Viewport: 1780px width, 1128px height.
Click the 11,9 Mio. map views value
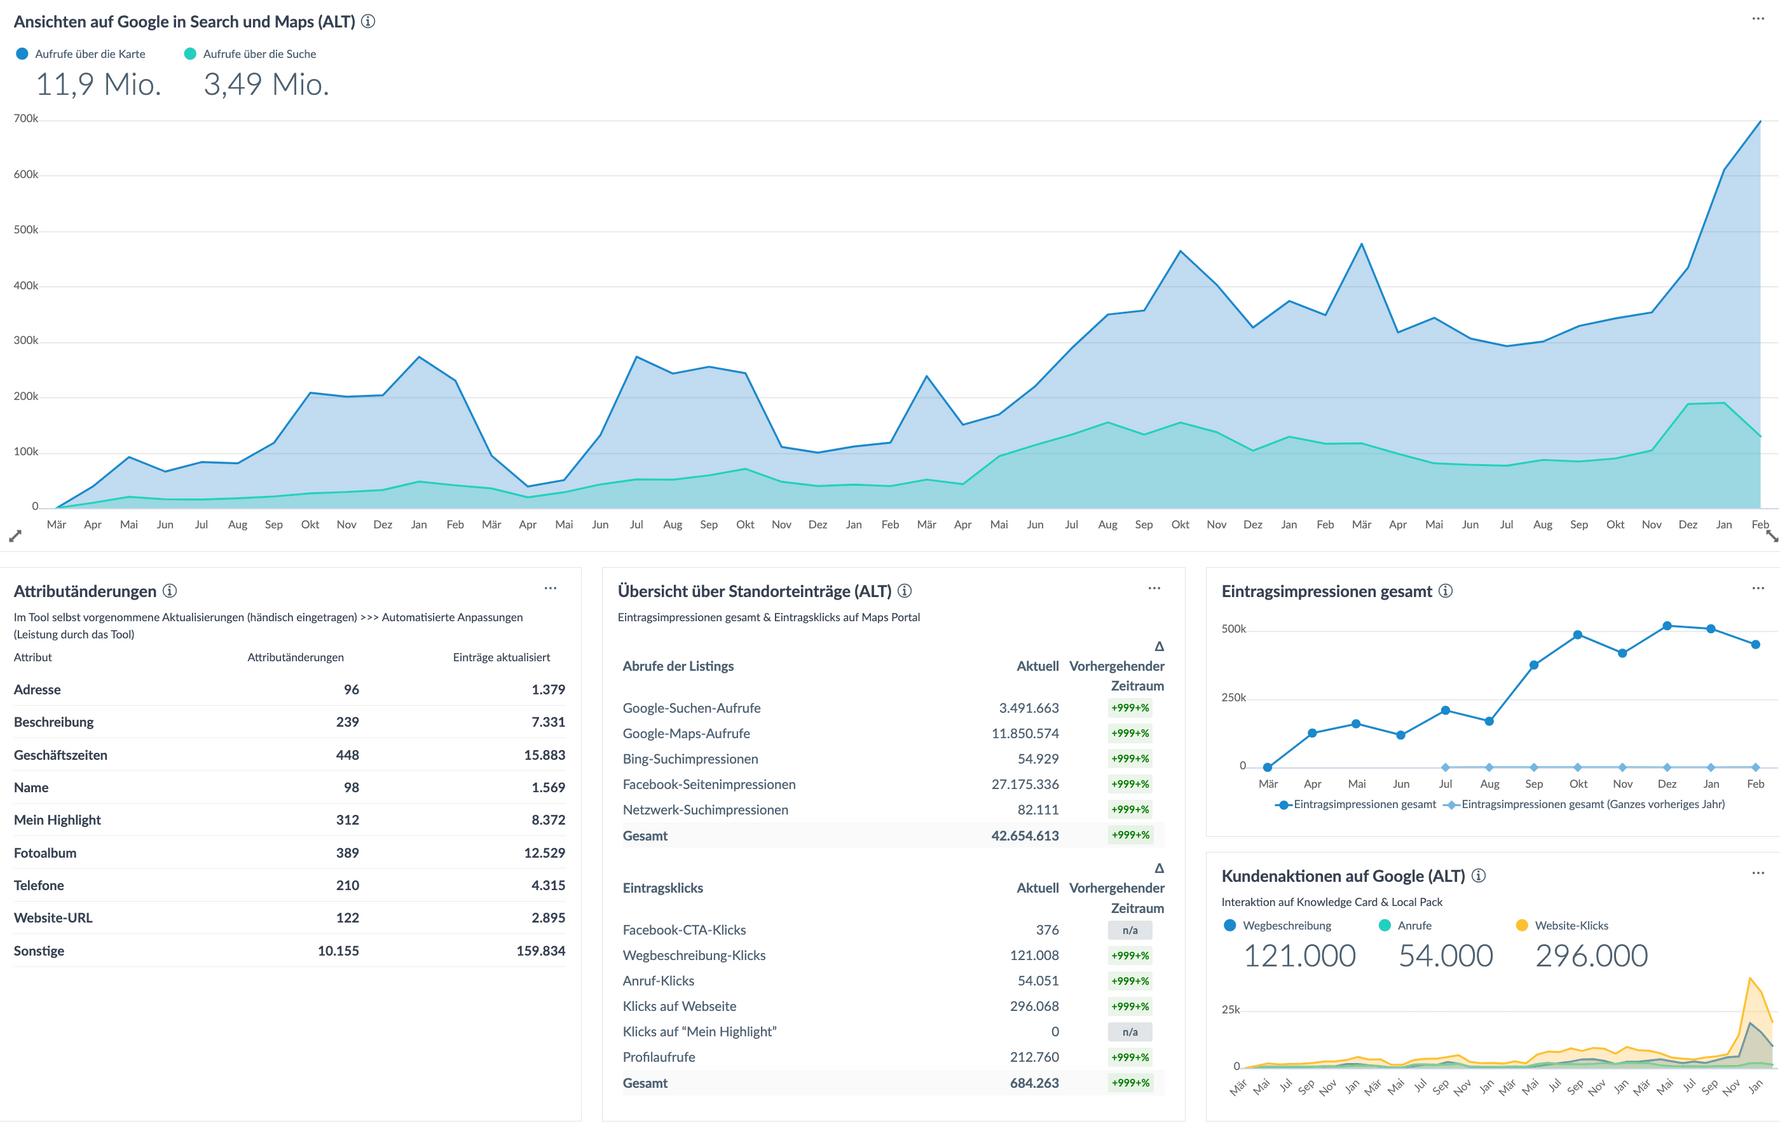[x=98, y=85]
